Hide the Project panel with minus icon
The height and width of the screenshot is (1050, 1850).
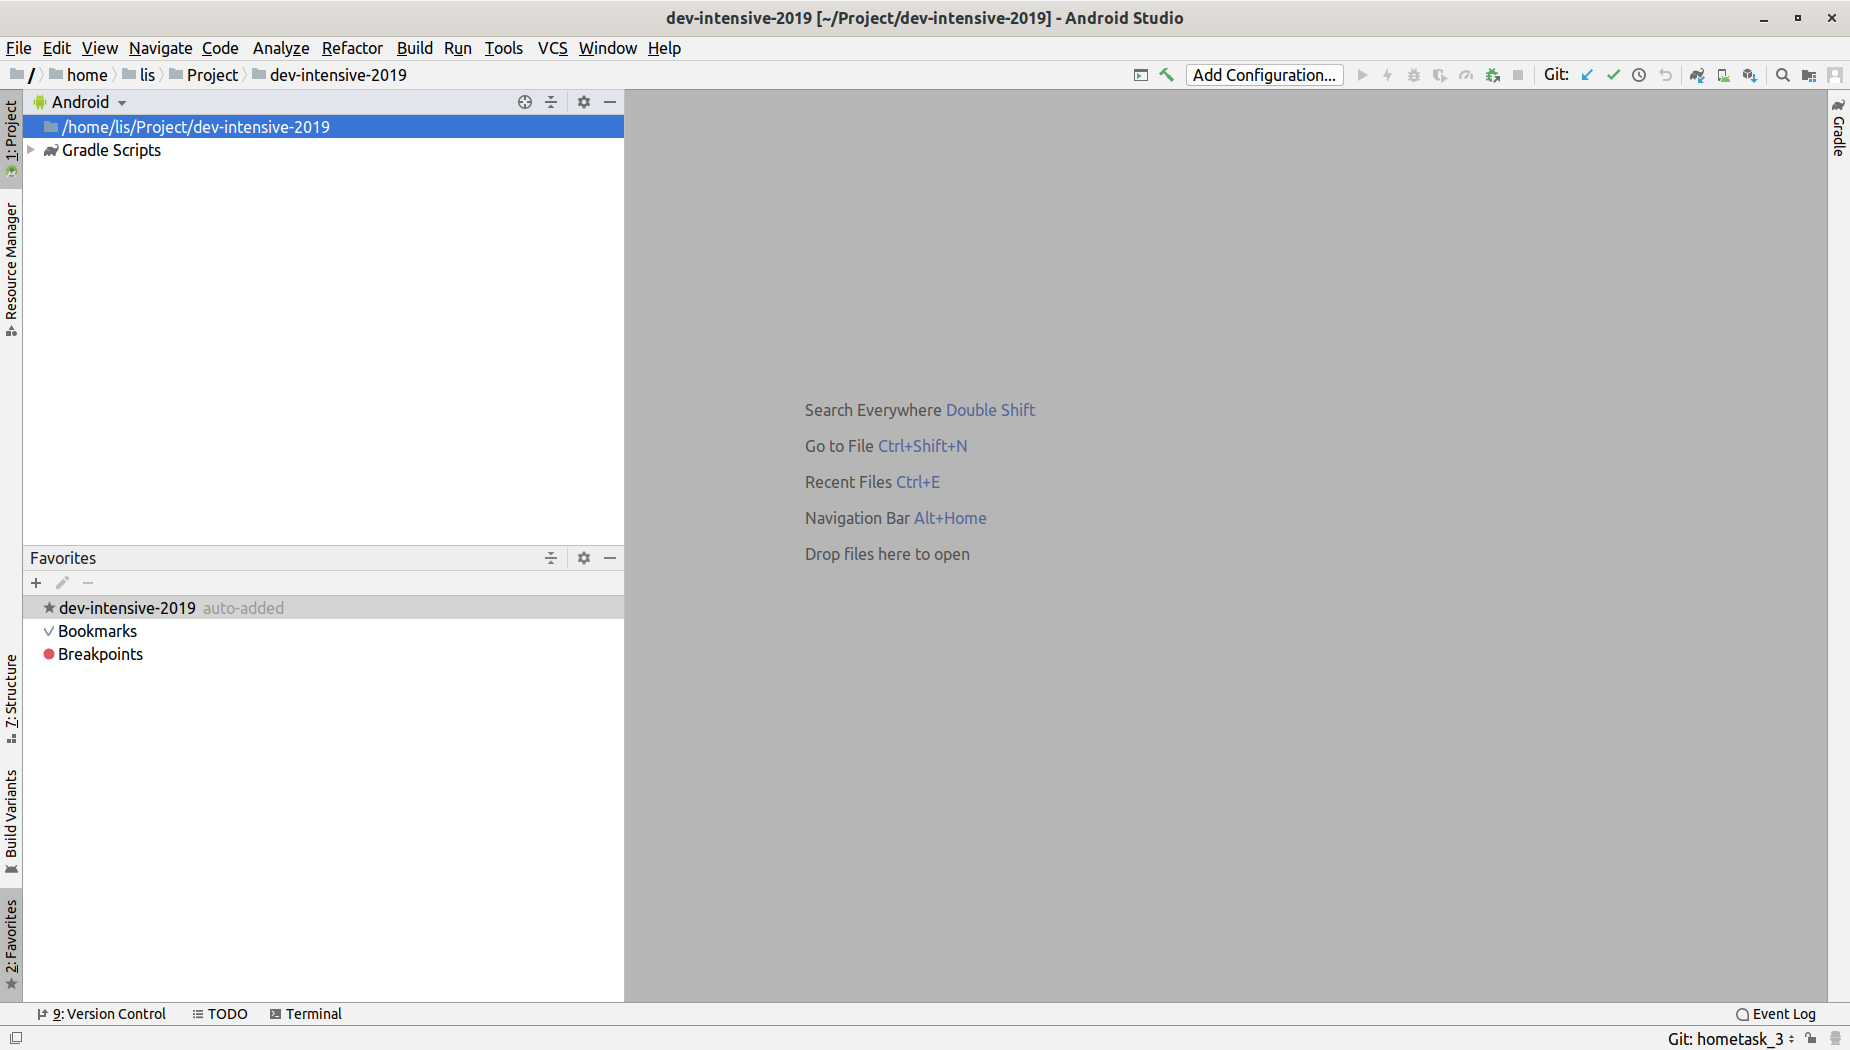(610, 102)
